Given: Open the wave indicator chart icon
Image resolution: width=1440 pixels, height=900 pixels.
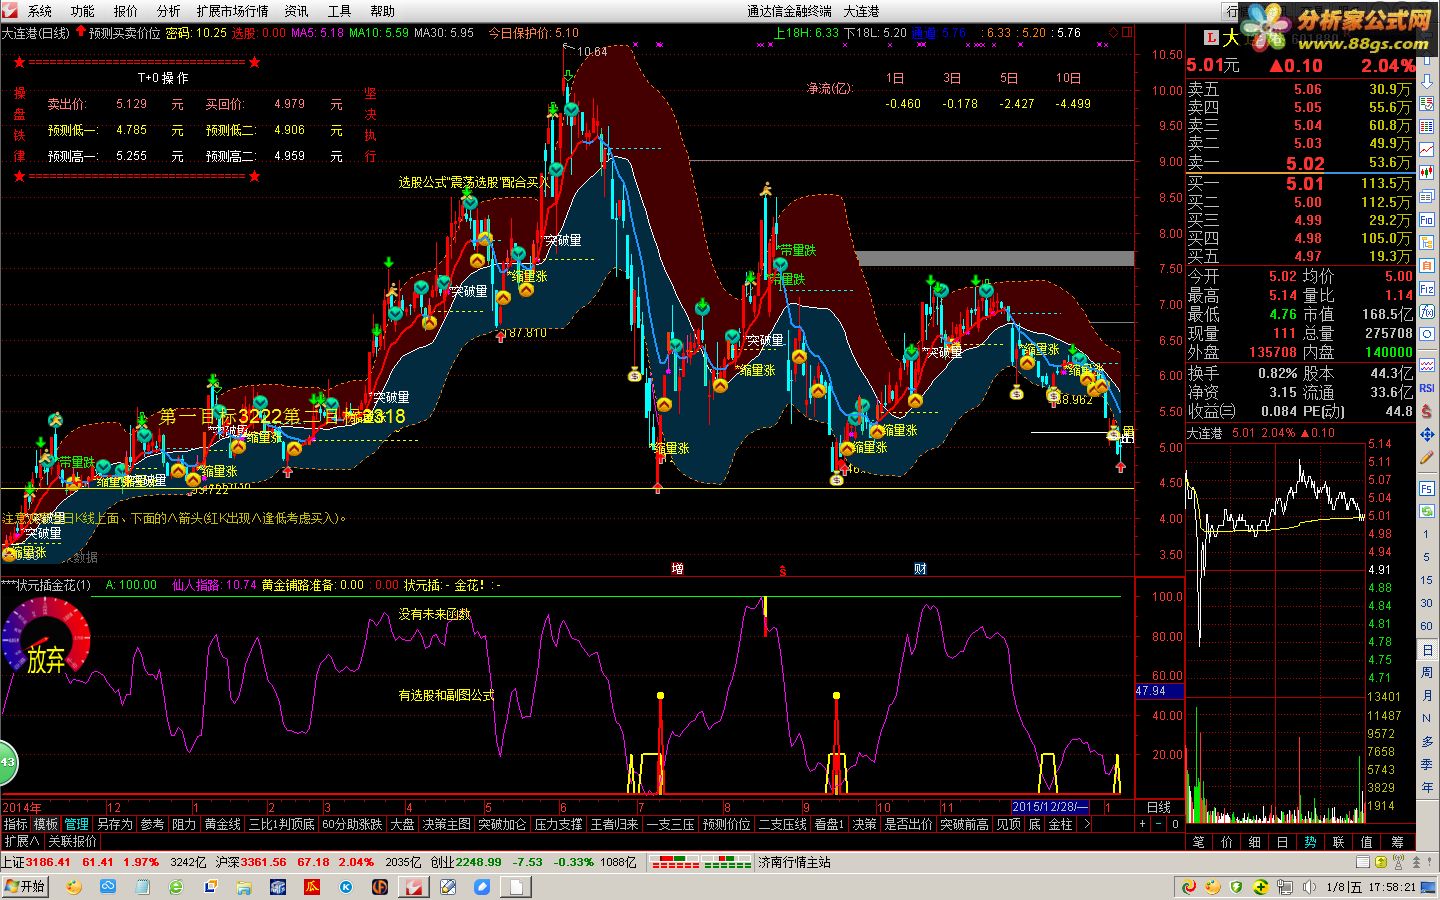Looking at the screenshot, I should coord(1427,366).
